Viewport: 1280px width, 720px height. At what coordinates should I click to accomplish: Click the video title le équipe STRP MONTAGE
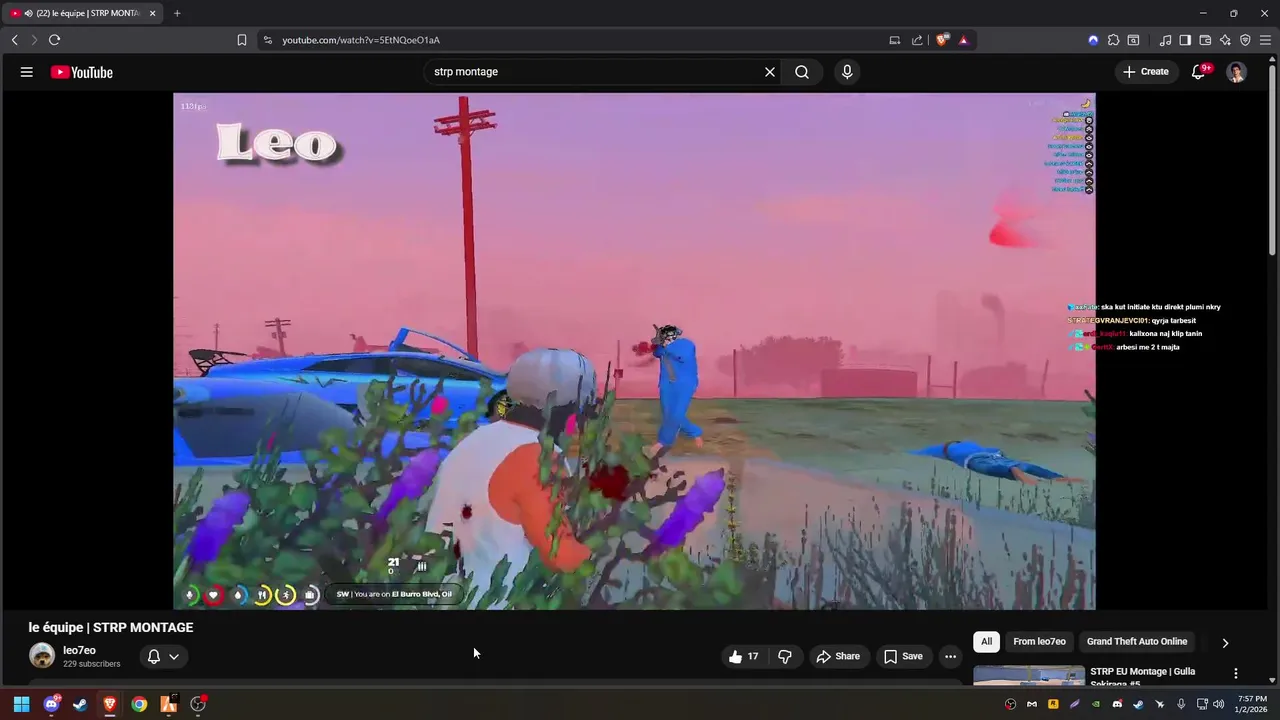tap(111, 628)
